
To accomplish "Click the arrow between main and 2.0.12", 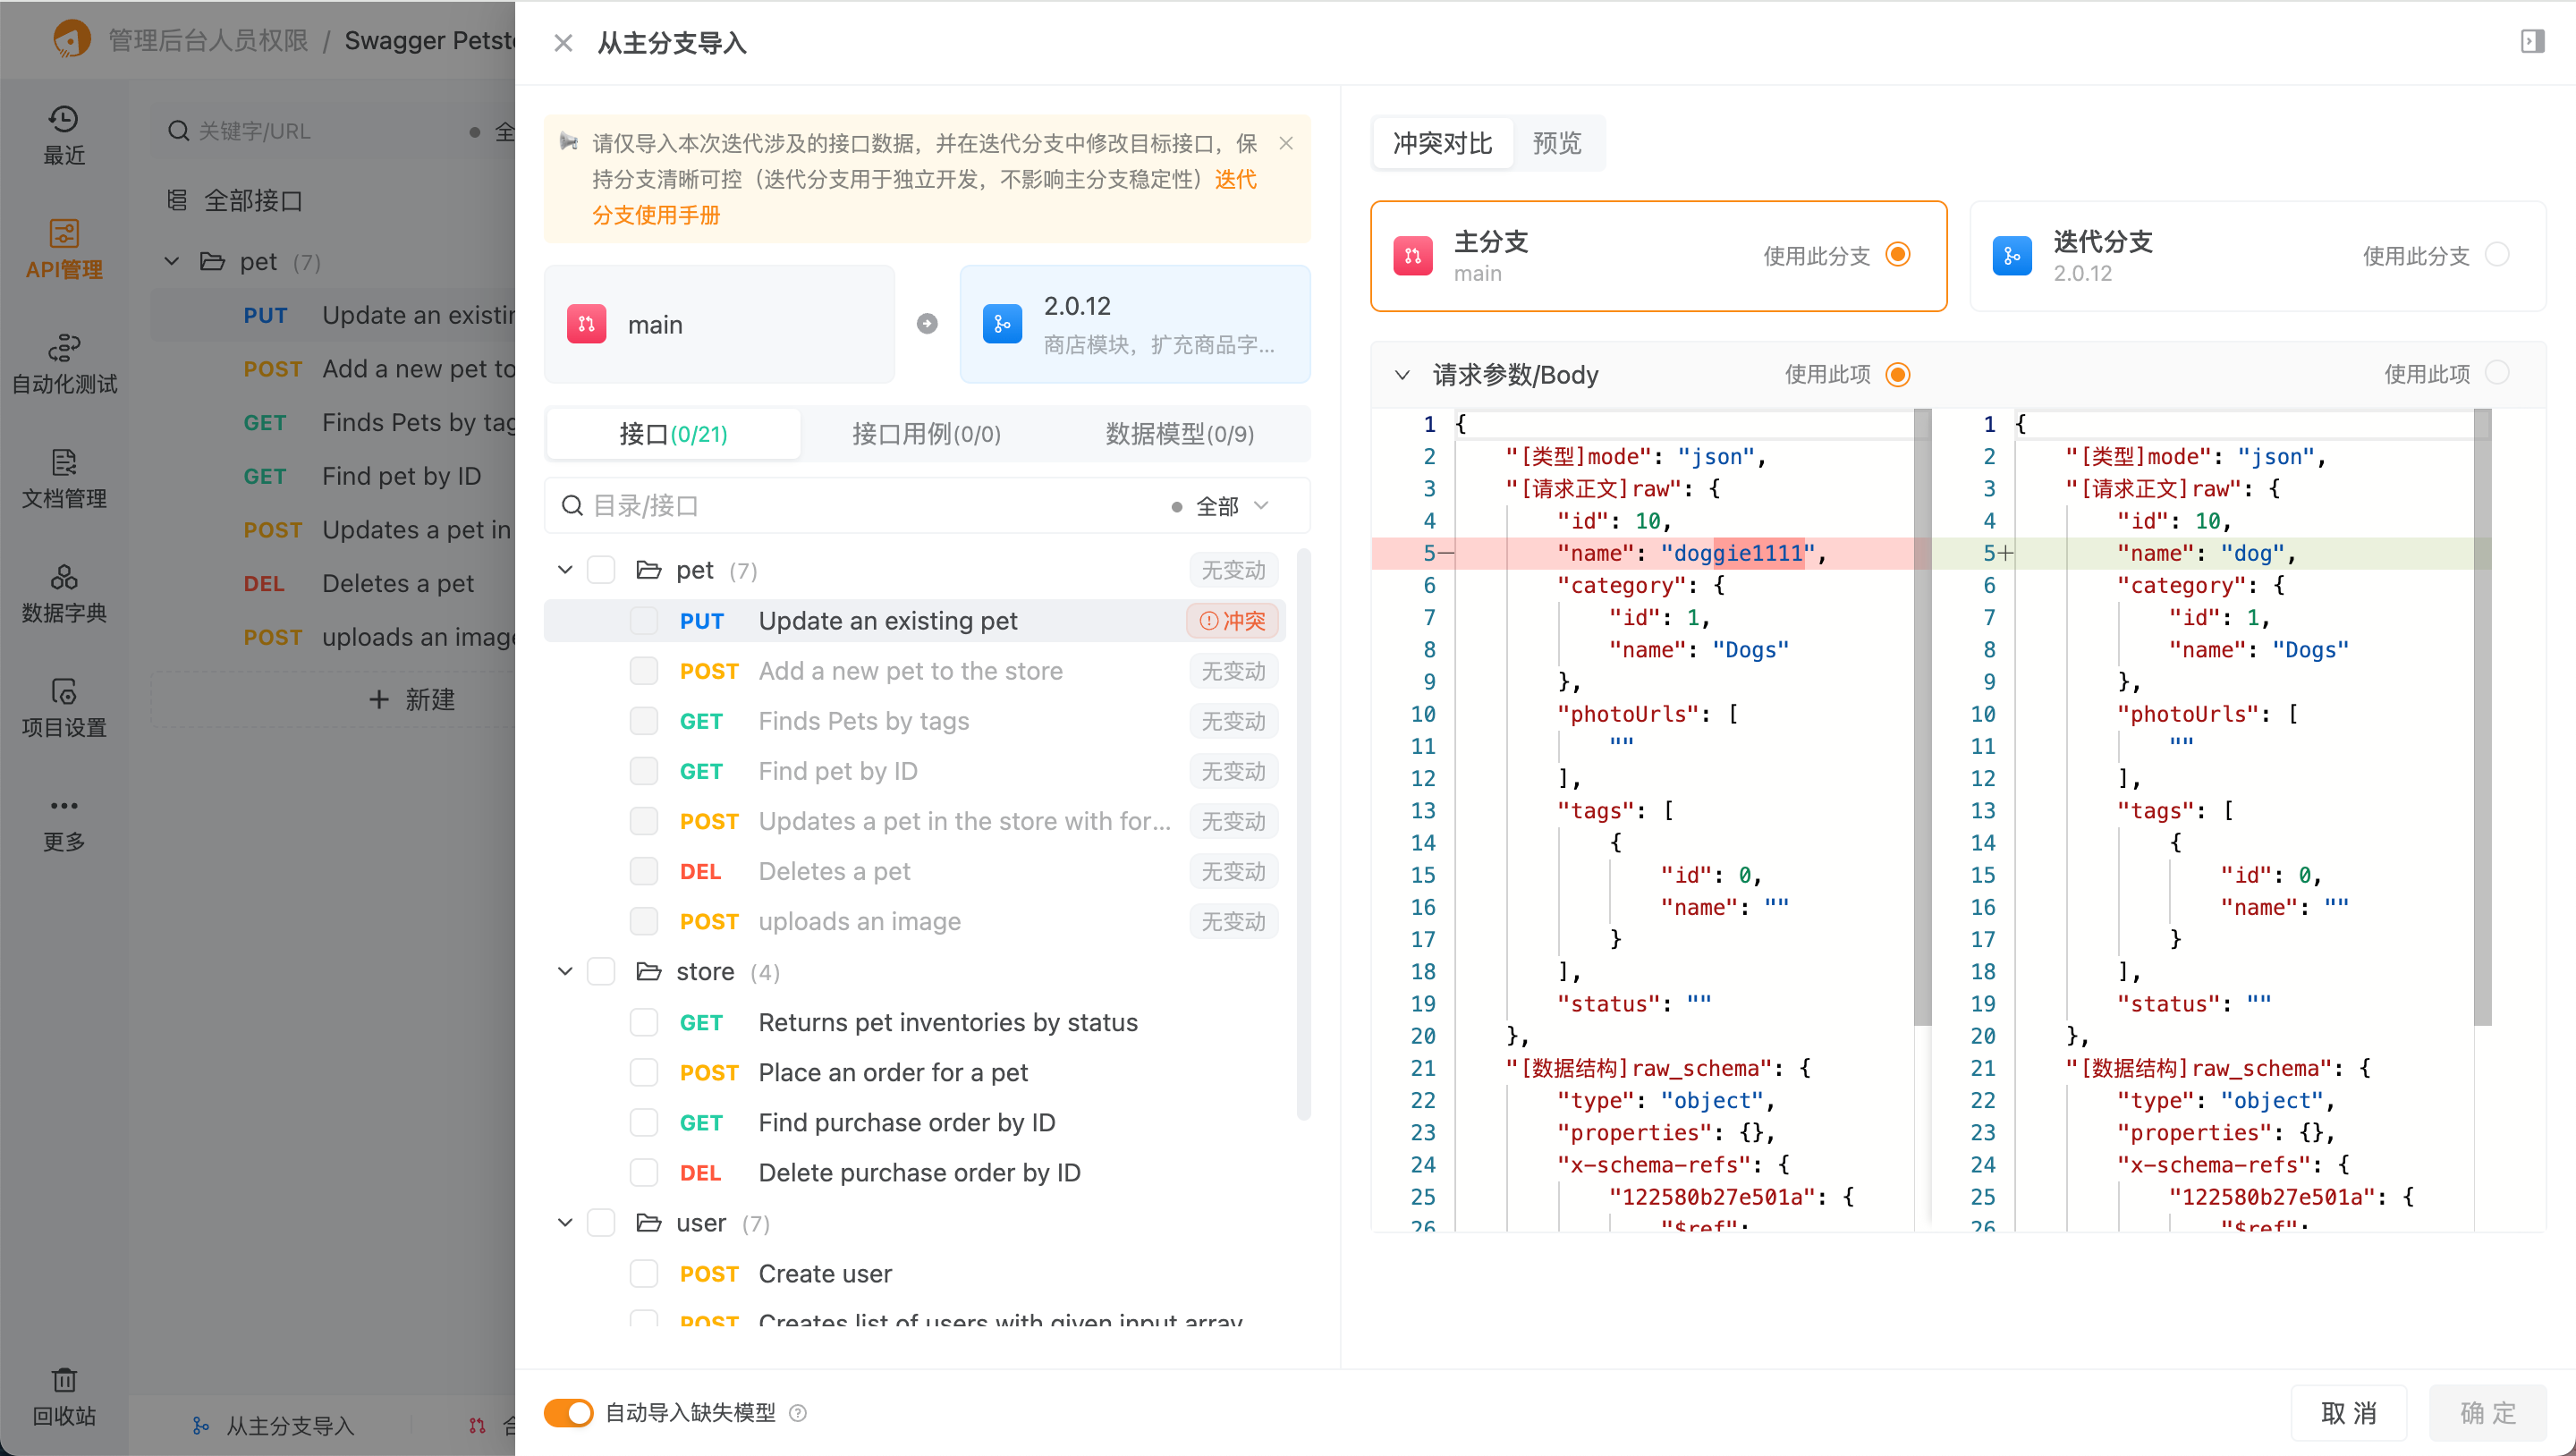I will [927, 324].
